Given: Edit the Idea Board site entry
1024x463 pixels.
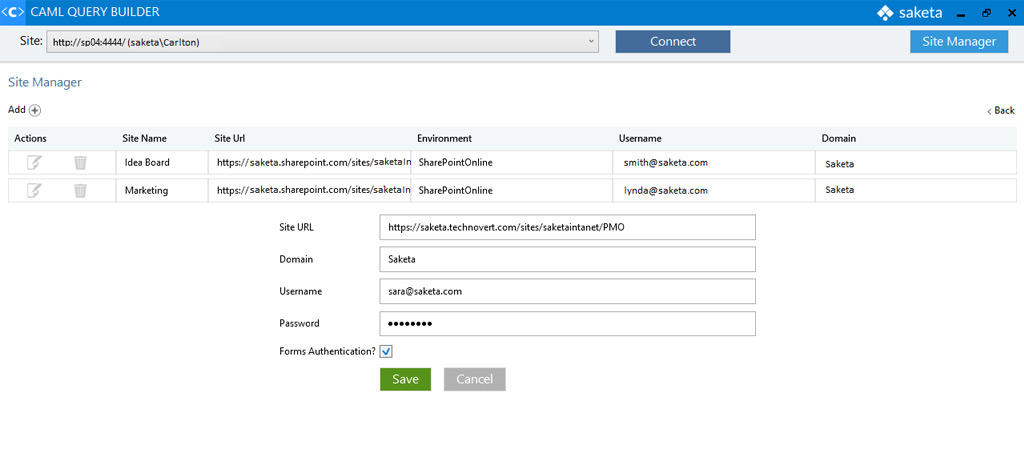Looking at the screenshot, I should tap(34, 163).
